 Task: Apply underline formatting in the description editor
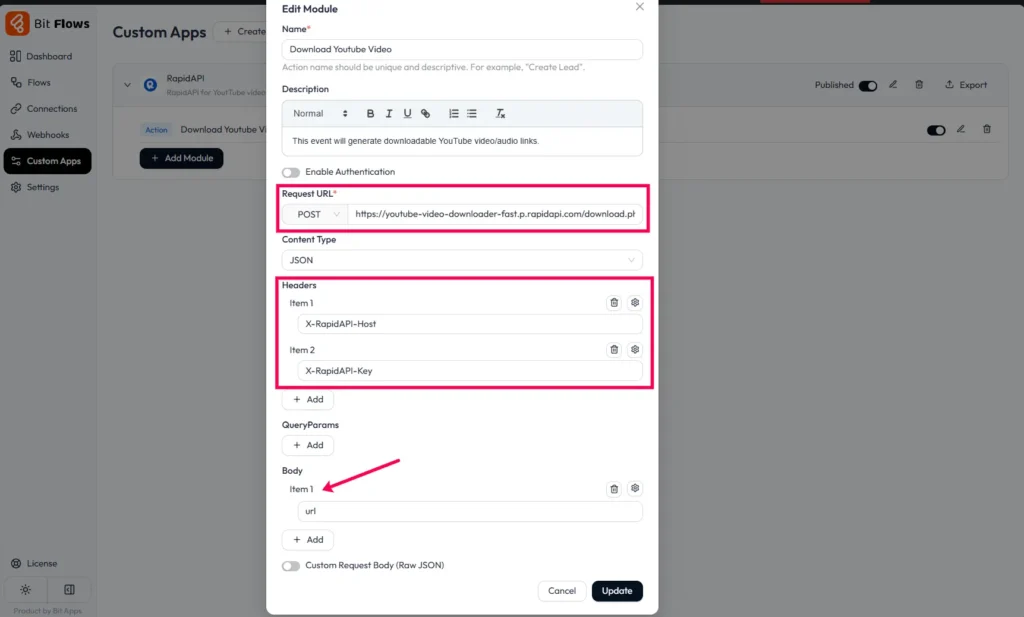click(406, 114)
